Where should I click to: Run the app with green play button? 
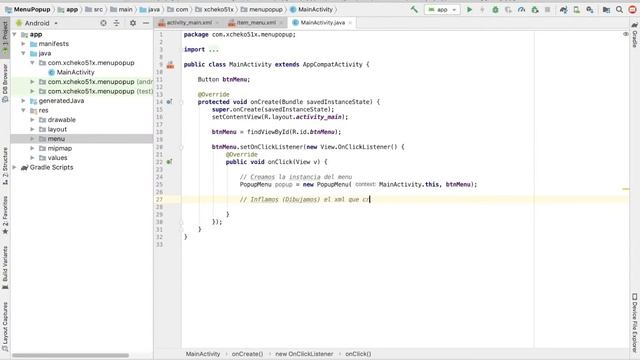coord(469,9)
